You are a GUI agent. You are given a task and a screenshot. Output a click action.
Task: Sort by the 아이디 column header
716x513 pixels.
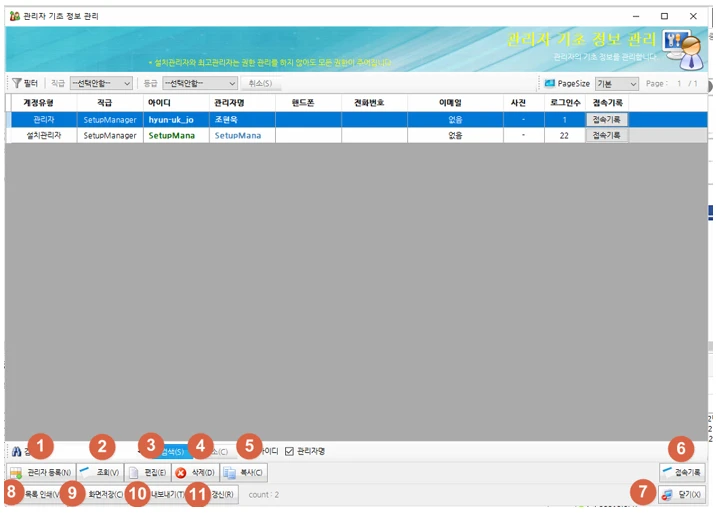(x=176, y=103)
